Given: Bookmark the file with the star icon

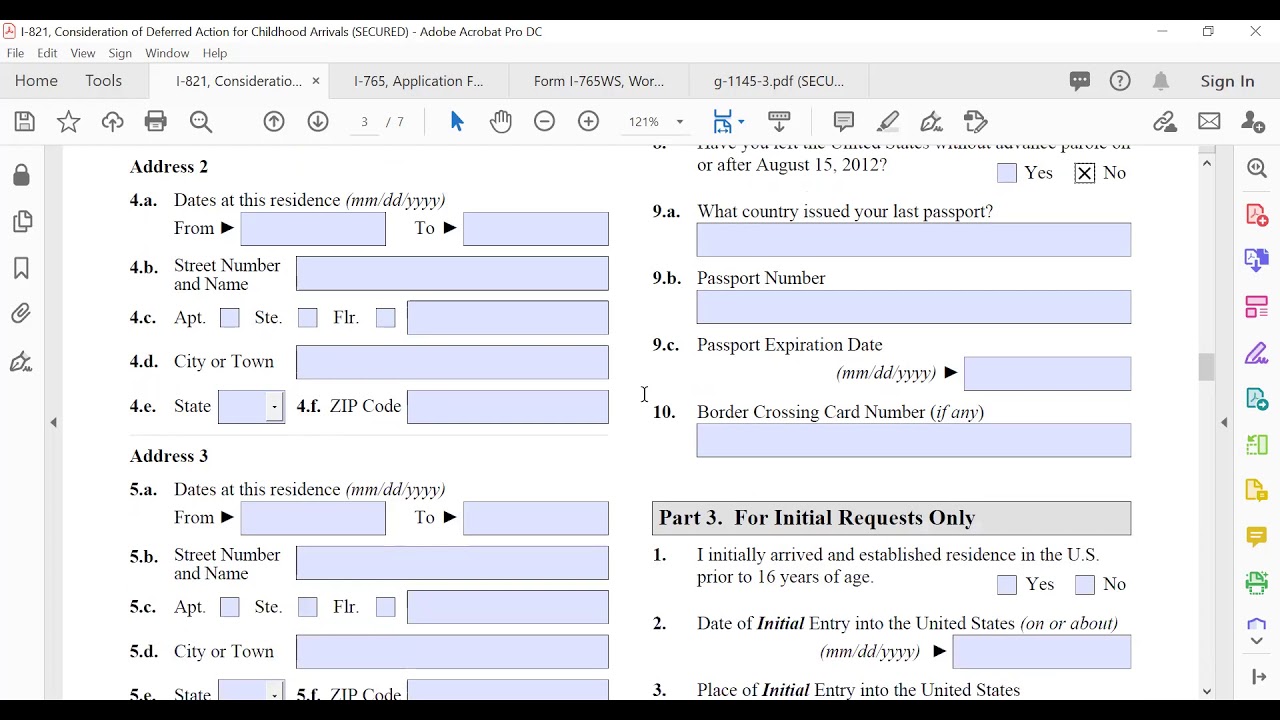Looking at the screenshot, I should point(68,122).
